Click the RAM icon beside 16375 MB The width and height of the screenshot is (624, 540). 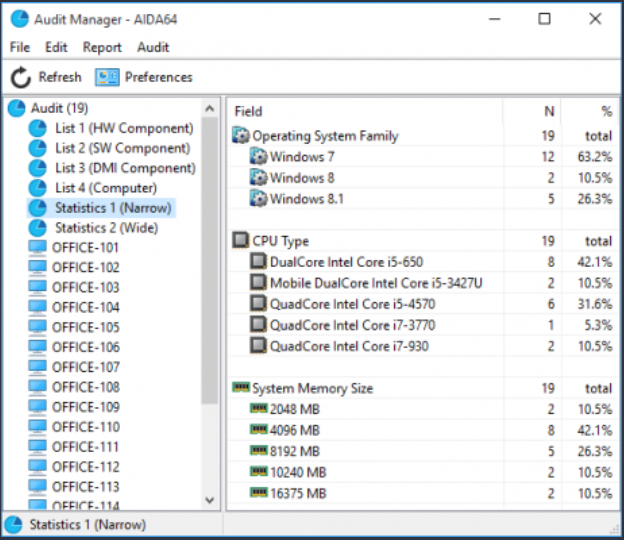(259, 493)
